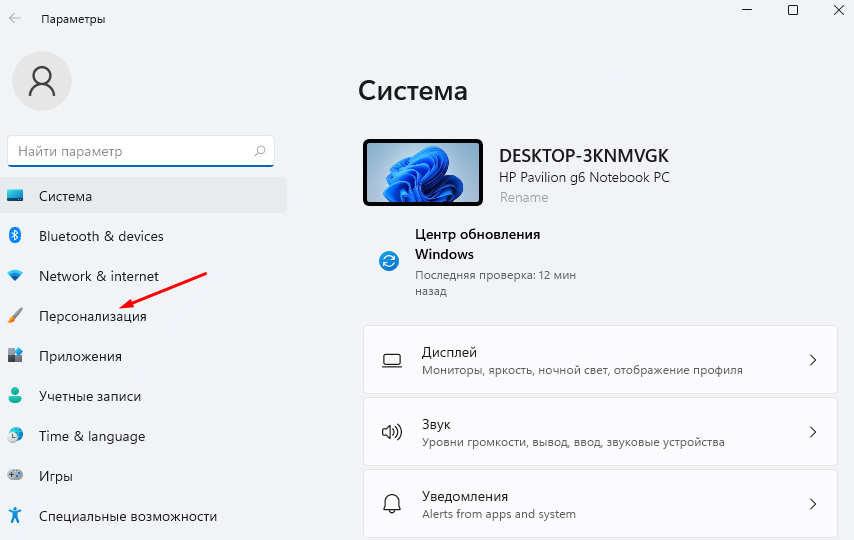The height and width of the screenshot is (540, 854).
Task: Open Центр обновления Windows
Action: tap(477, 244)
